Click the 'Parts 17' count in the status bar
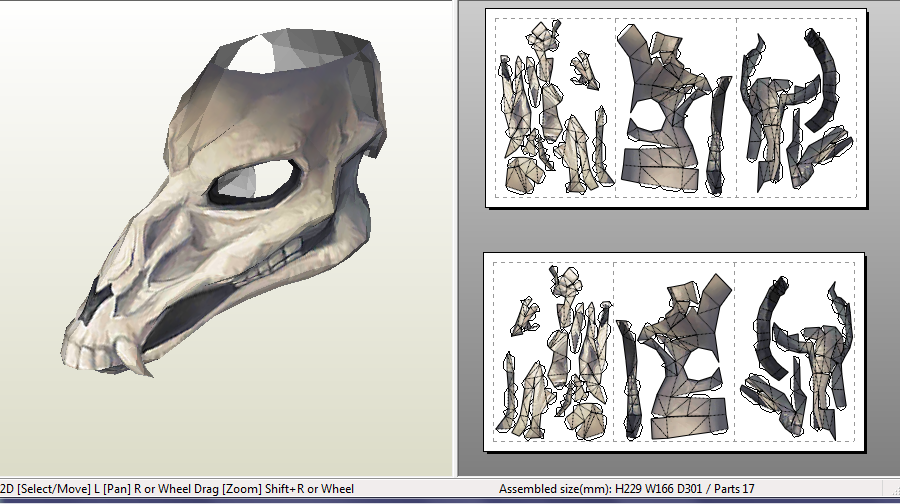This screenshot has height=504, width=900. [734, 489]
